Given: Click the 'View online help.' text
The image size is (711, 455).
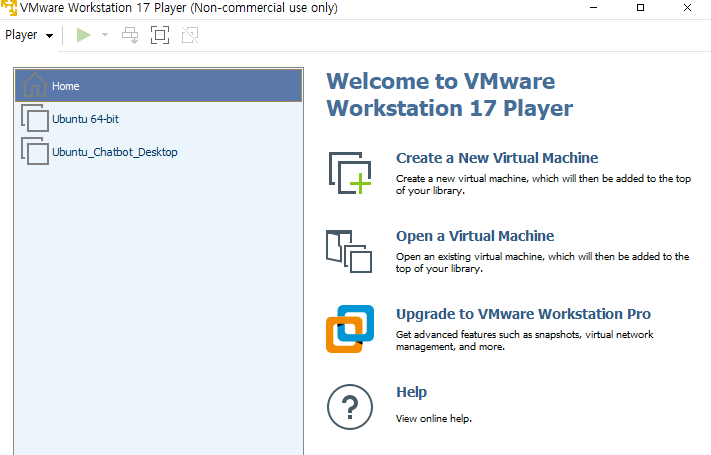Looking at the screenshot, I should pyautogui.click(x=433, y=418).
